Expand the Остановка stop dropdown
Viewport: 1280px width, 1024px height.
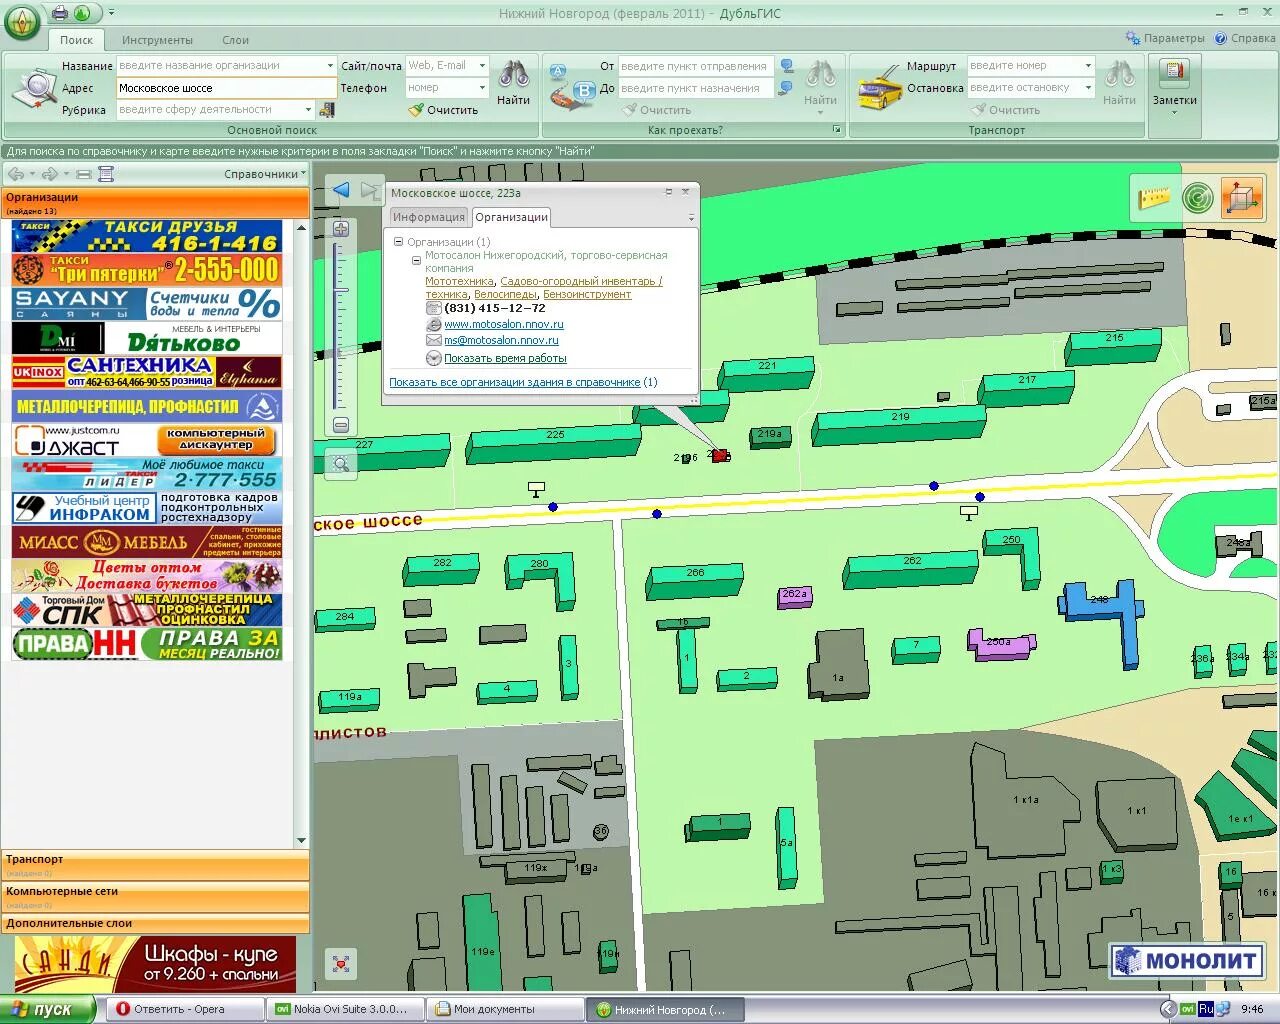(1089, 88)
